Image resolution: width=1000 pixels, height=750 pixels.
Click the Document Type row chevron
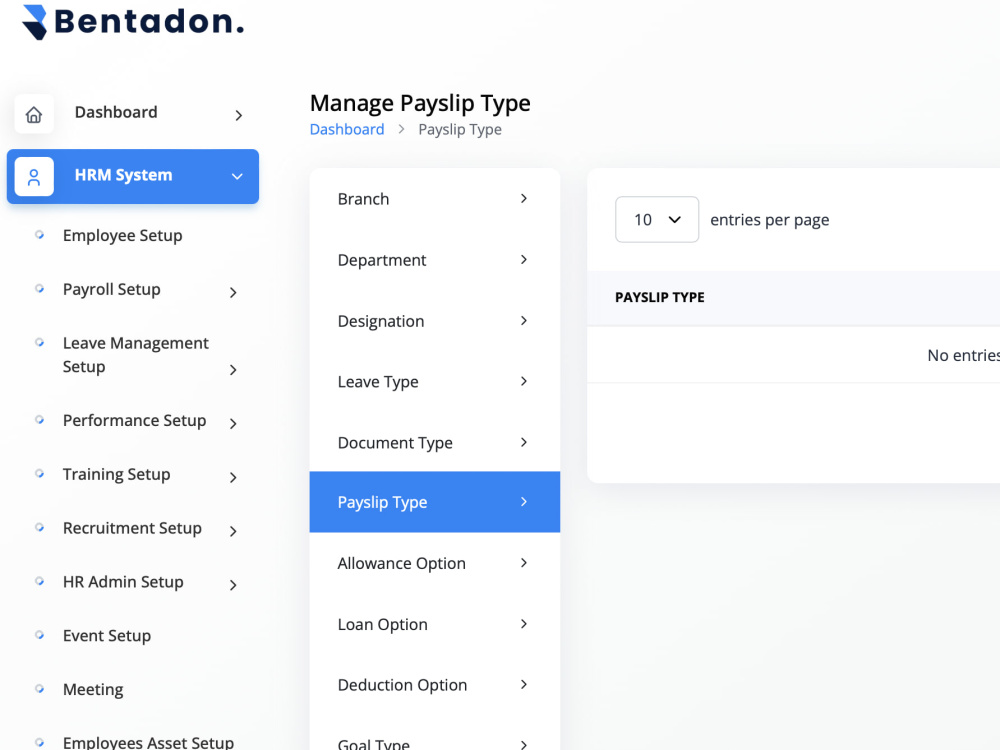pyautogui.click(x=524, y=442)
